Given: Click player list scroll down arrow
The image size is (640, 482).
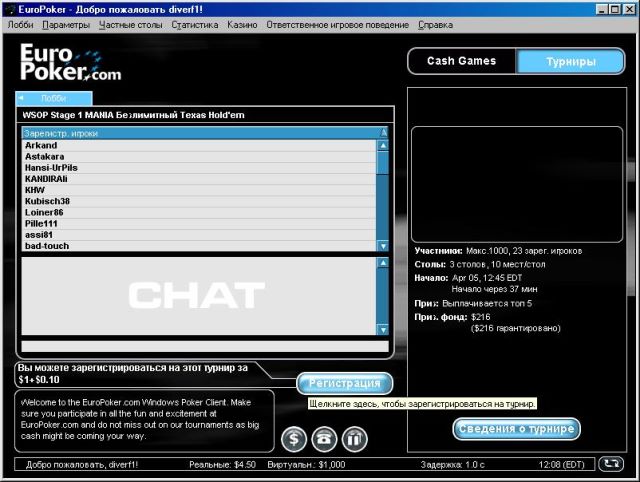Looking at the screenshot, I should (383, 246).
